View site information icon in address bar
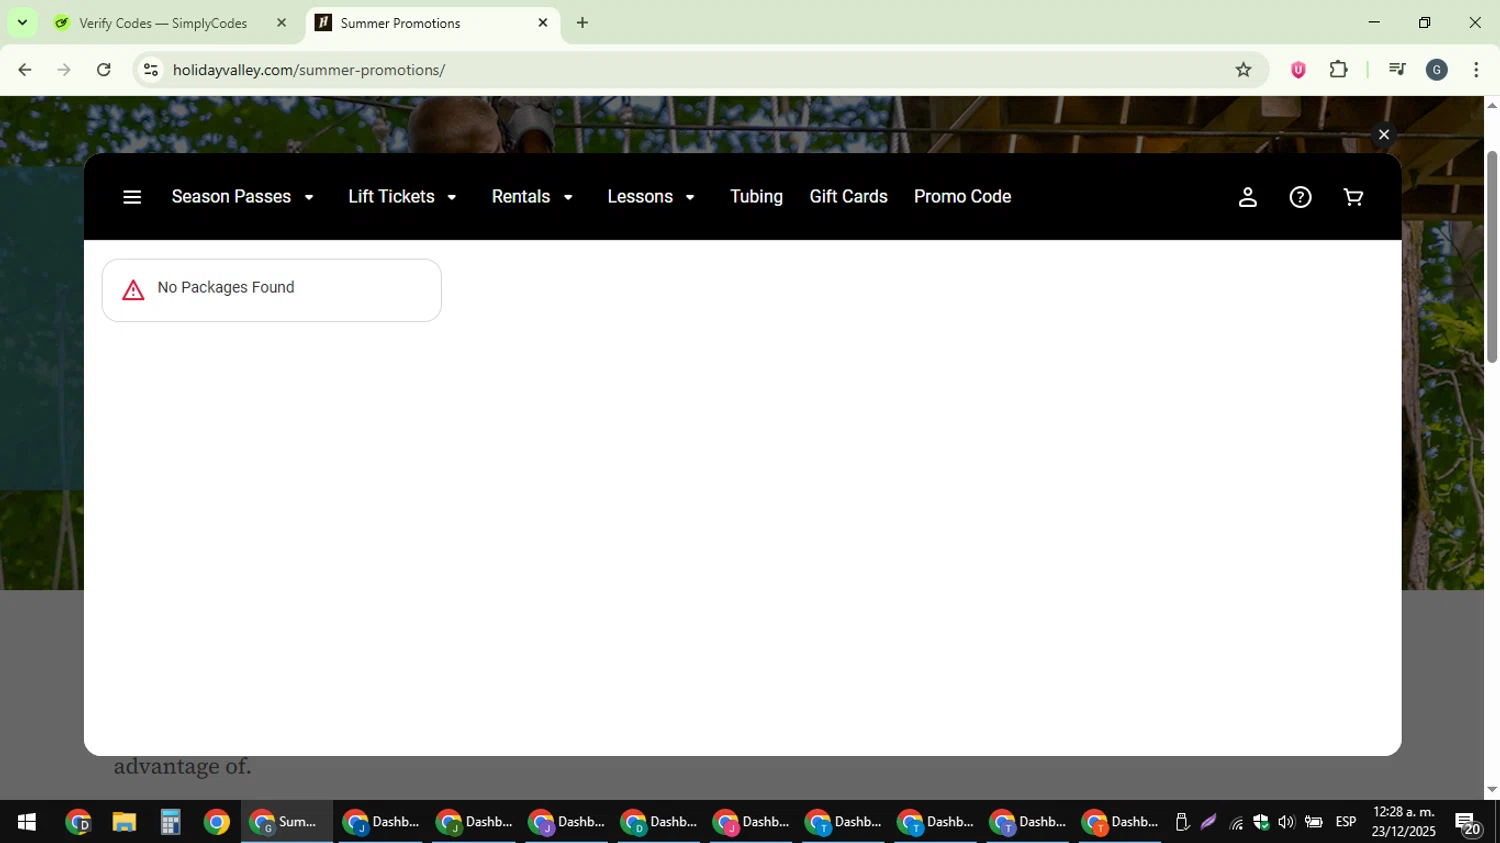The height and width of the screenshot is (843, 1500). (x=151, y=70)
